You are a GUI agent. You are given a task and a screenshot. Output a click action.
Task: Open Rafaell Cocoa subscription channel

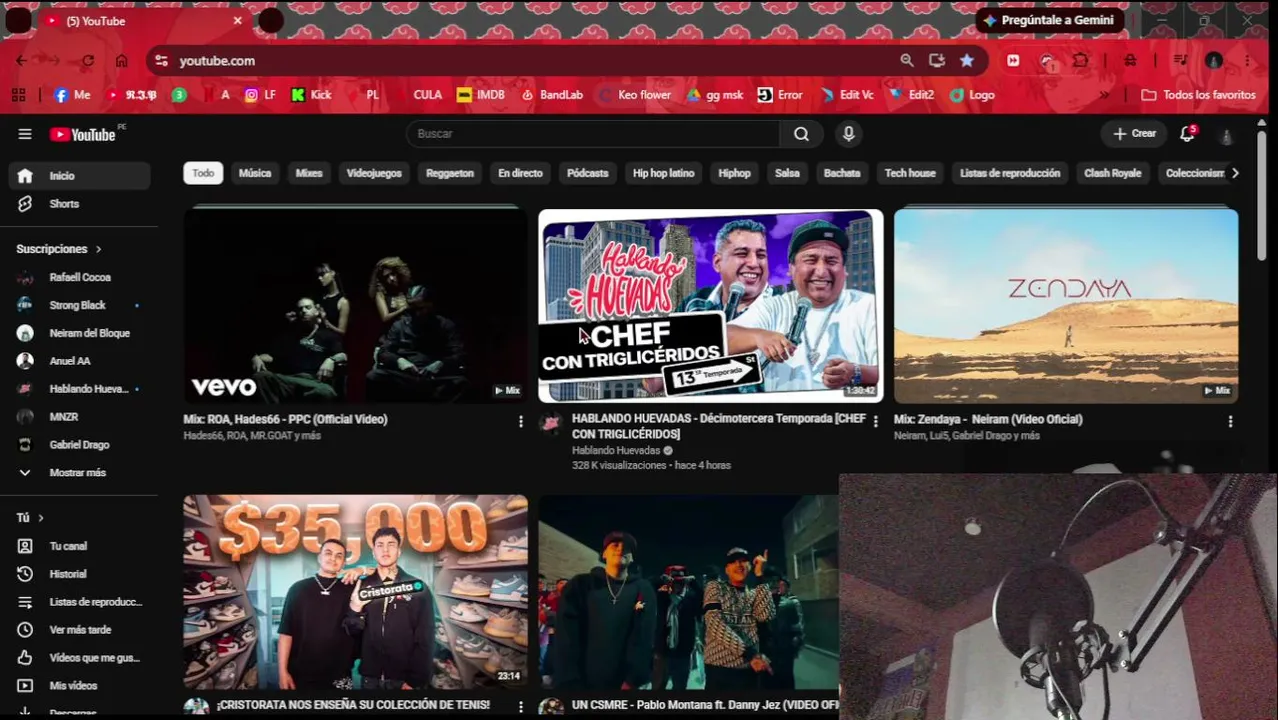tap(80, 277)
